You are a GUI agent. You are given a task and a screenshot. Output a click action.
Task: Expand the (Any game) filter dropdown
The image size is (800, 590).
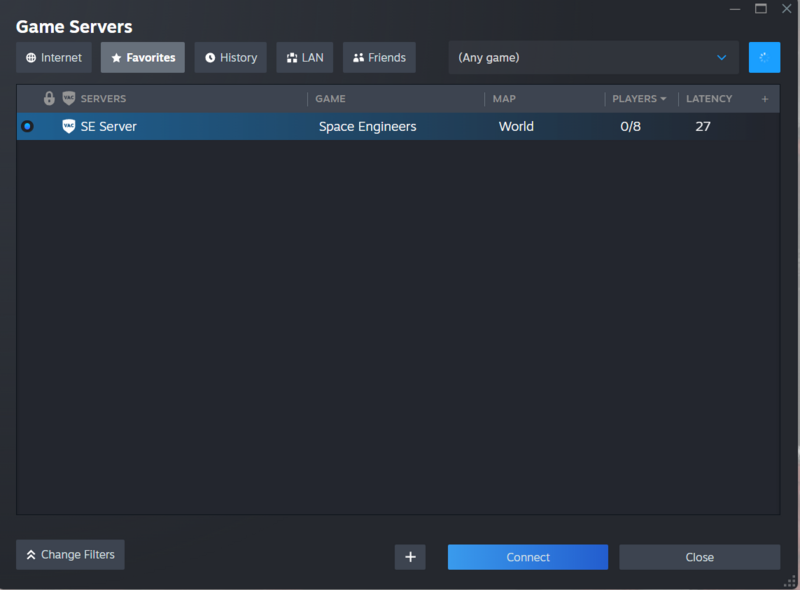[593, 58]
